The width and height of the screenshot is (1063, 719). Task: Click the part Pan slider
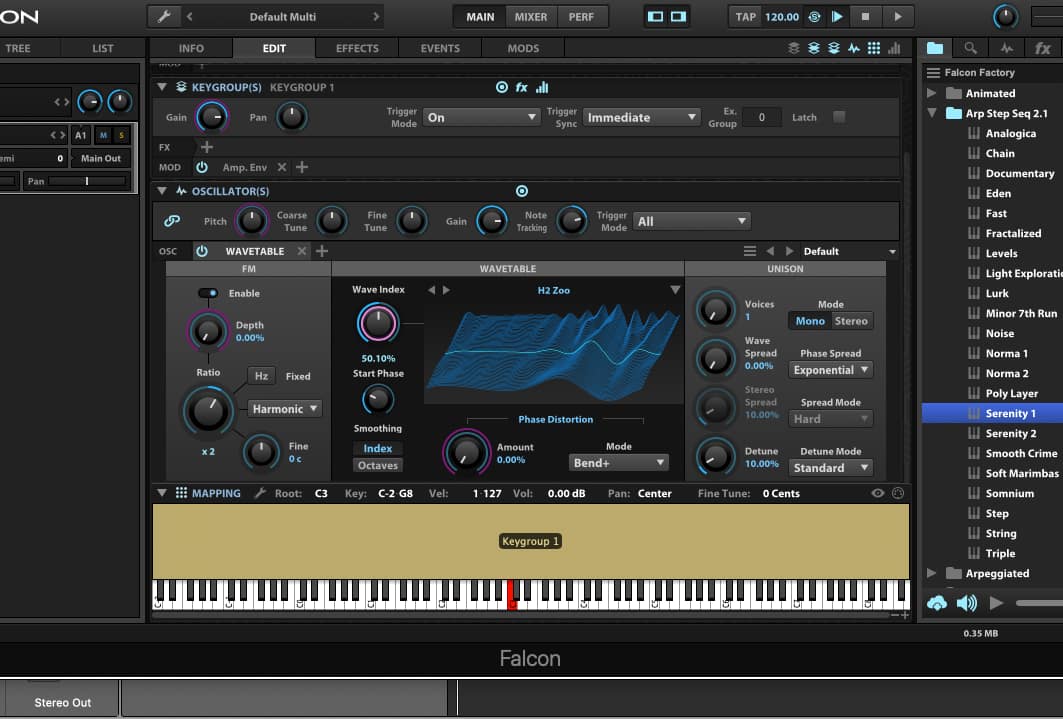click(87, 182)
